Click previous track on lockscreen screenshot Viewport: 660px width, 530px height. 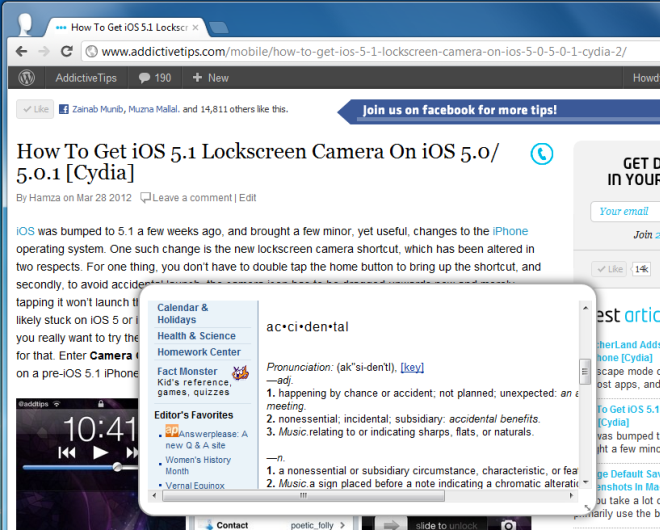[67, 453]
